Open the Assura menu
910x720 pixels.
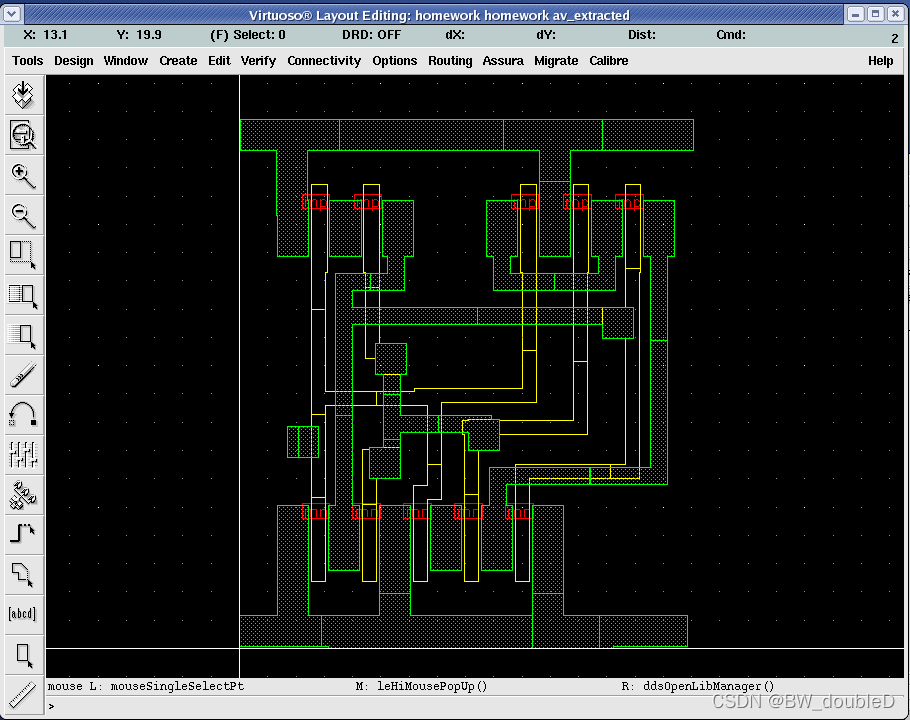[503, 61]
